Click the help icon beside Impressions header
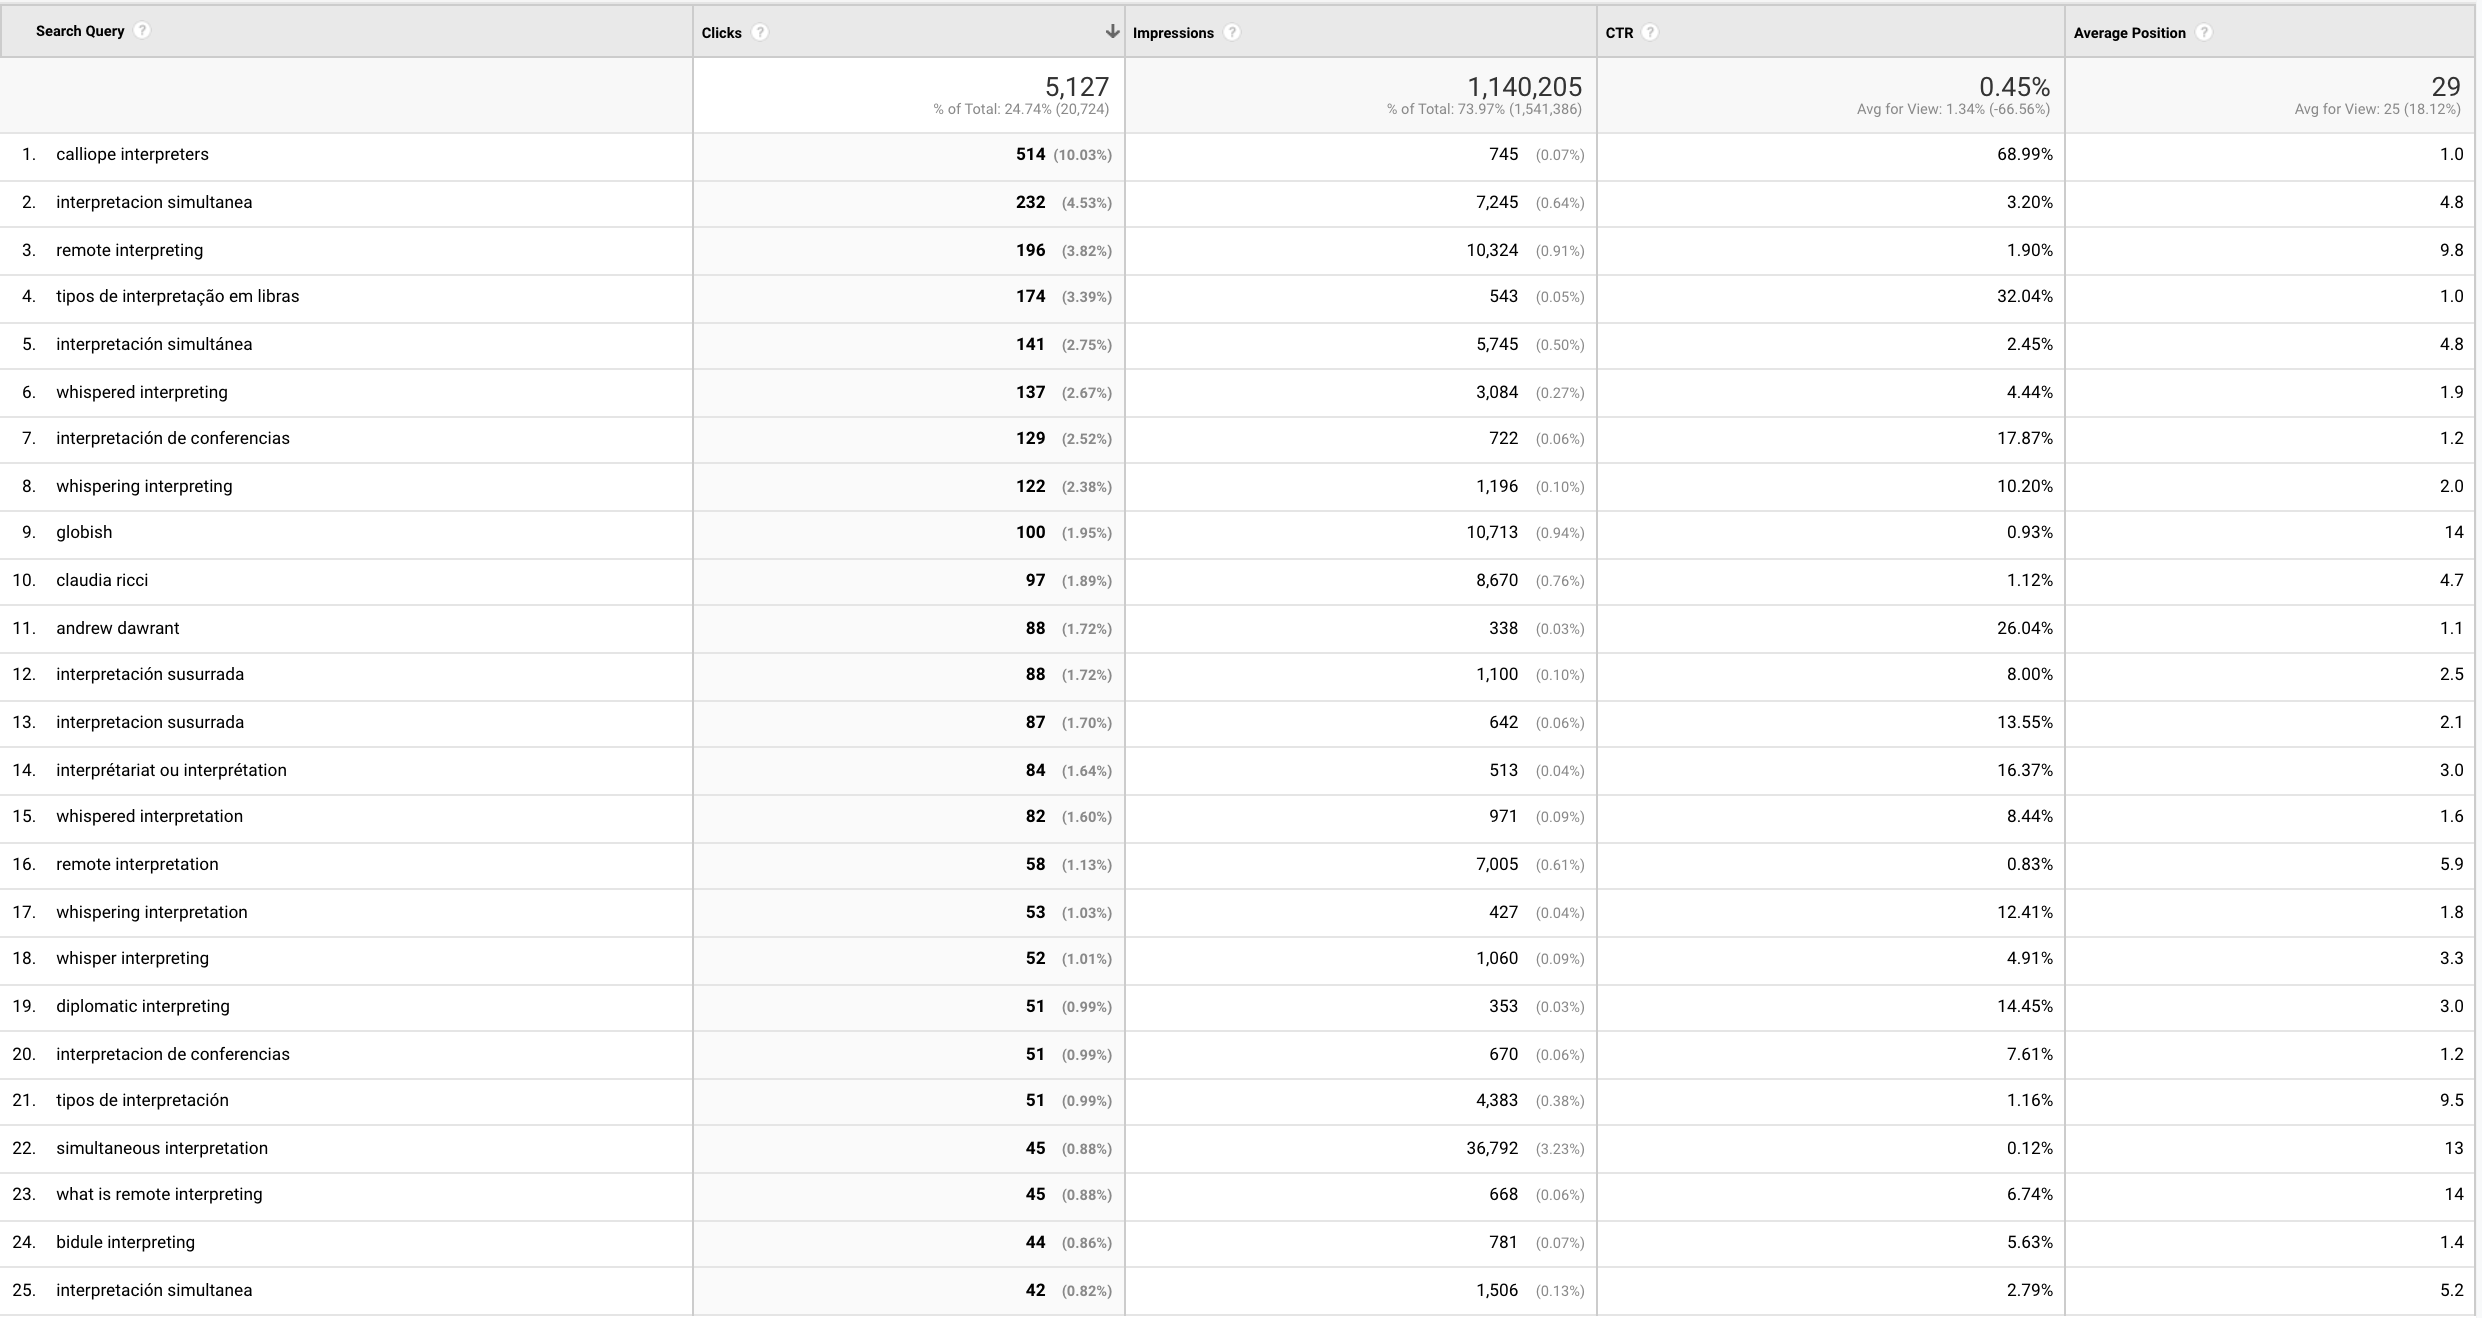This screenshot has height=1318, width=2482. coord(1232,32)
